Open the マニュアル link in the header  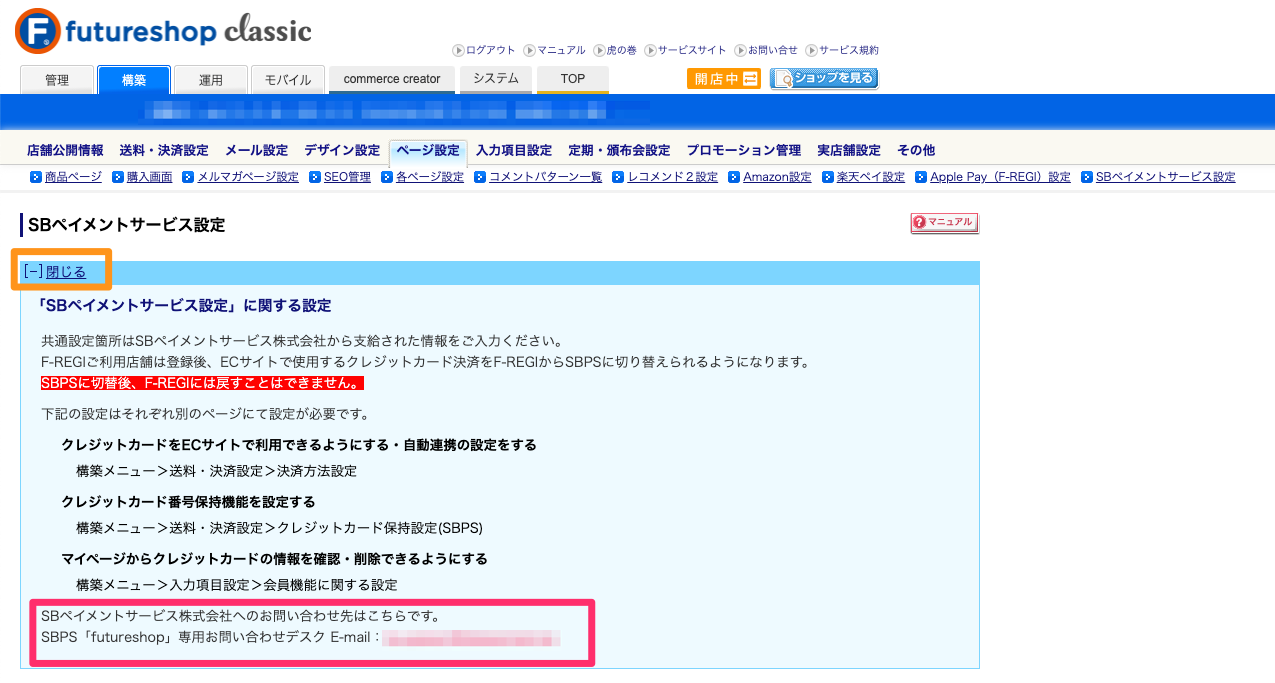pyautogui.click(x=555, y=50)
